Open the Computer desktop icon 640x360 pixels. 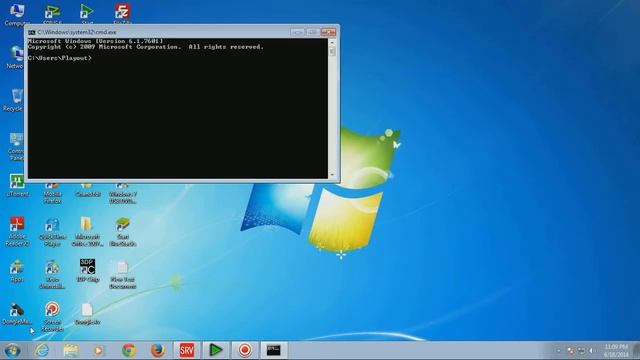pos(16,14)
